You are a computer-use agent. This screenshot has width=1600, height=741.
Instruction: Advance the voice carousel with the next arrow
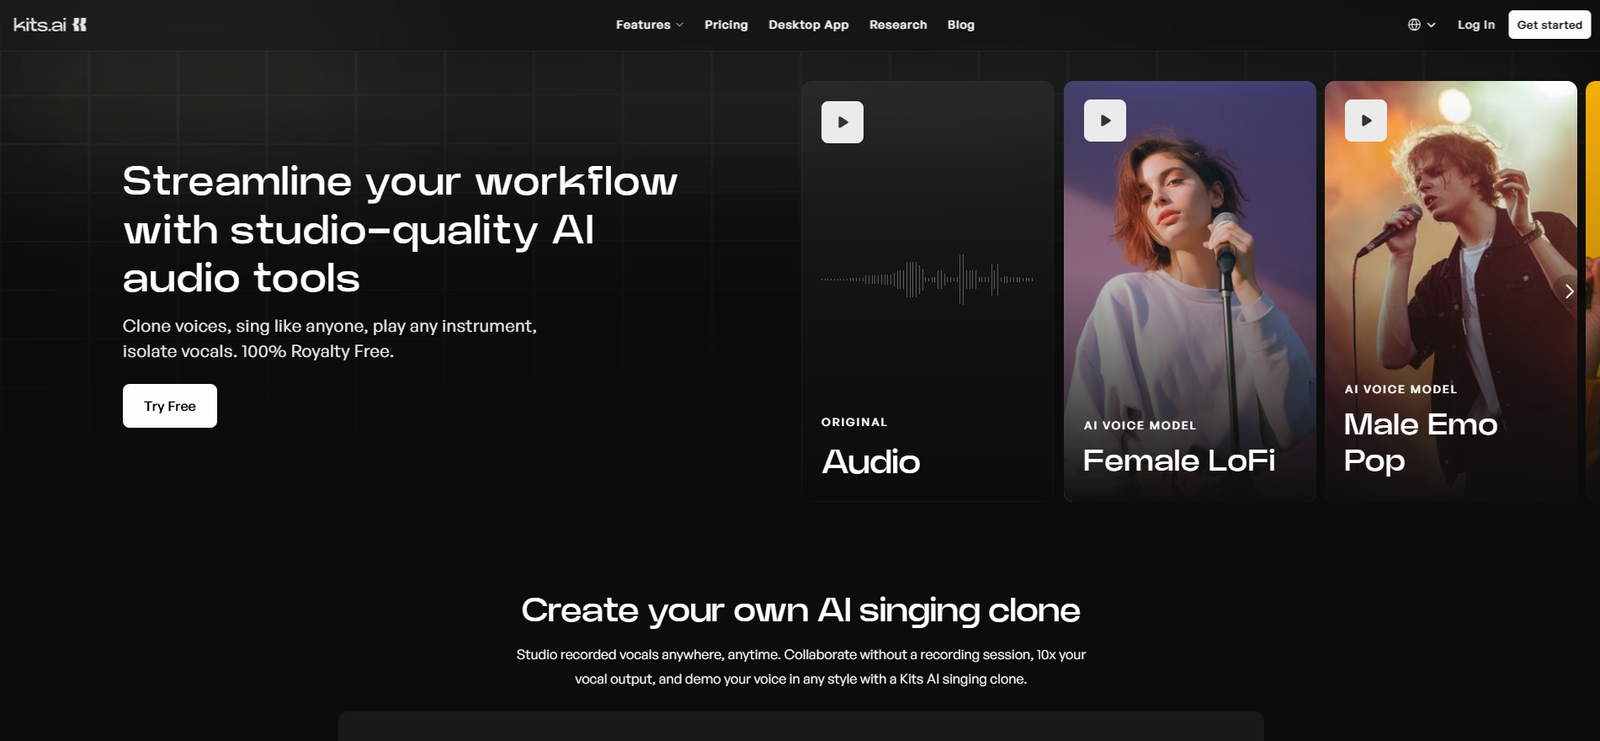[1568, 291]
